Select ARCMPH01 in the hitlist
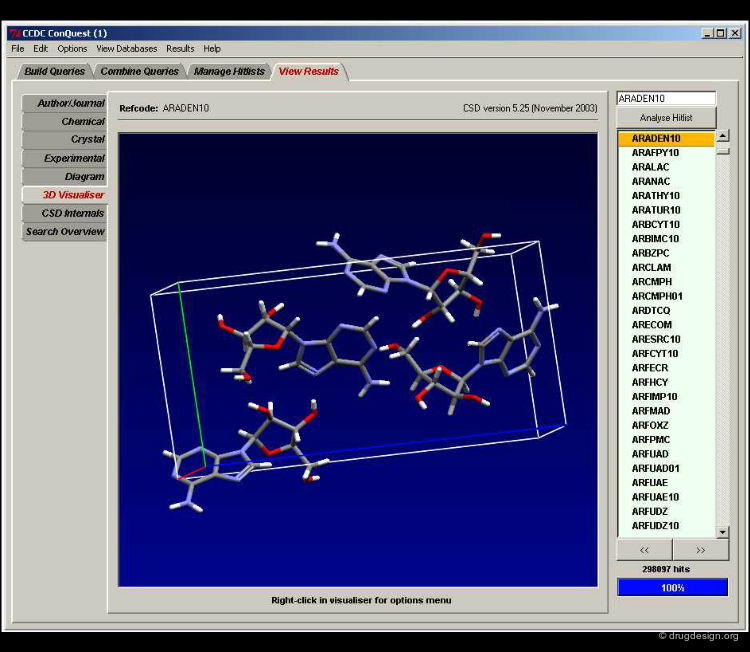 (x=666, y=296)
